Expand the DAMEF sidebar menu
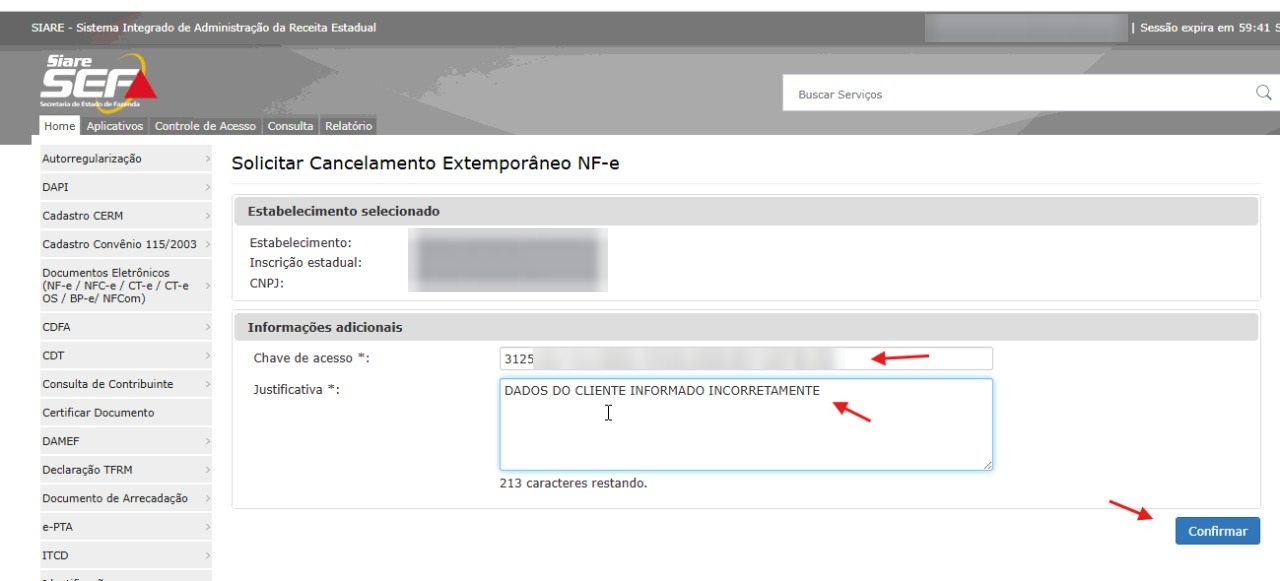Viewport: 1280px width, 581px height. click(x=126, y=441)
